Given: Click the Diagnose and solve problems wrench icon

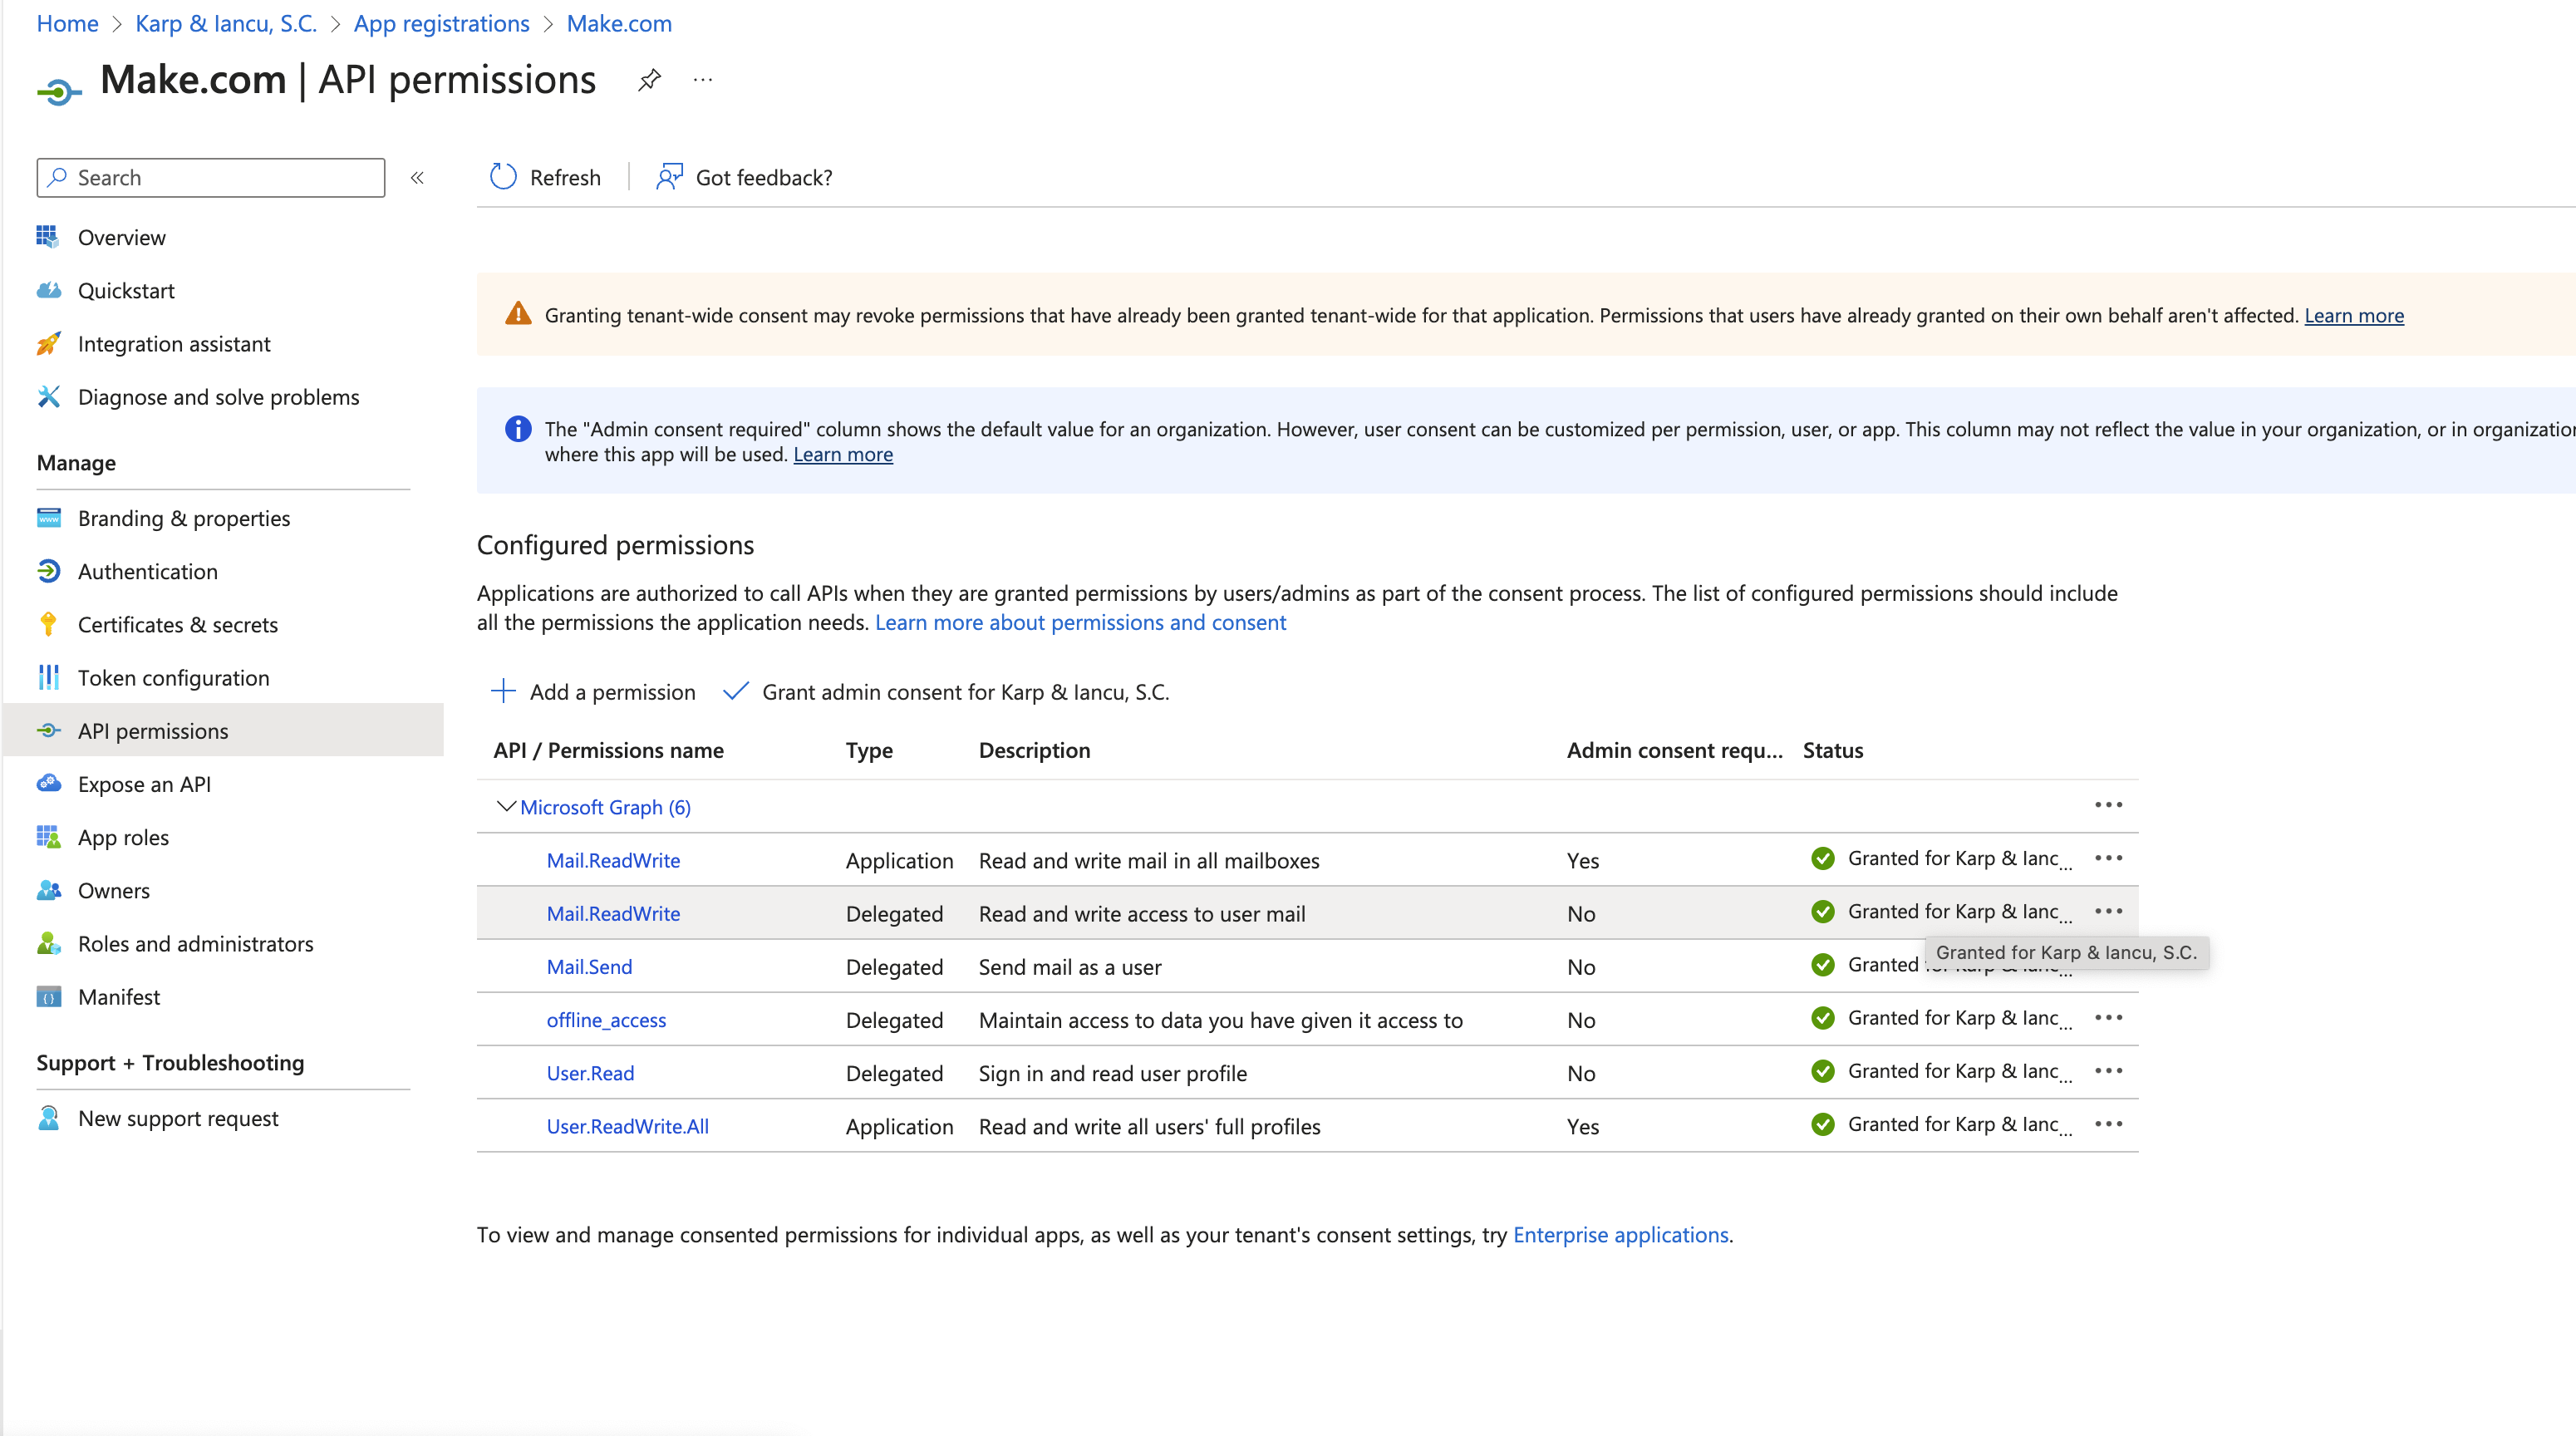Looking at the screenshot, I should click(48, 396).
